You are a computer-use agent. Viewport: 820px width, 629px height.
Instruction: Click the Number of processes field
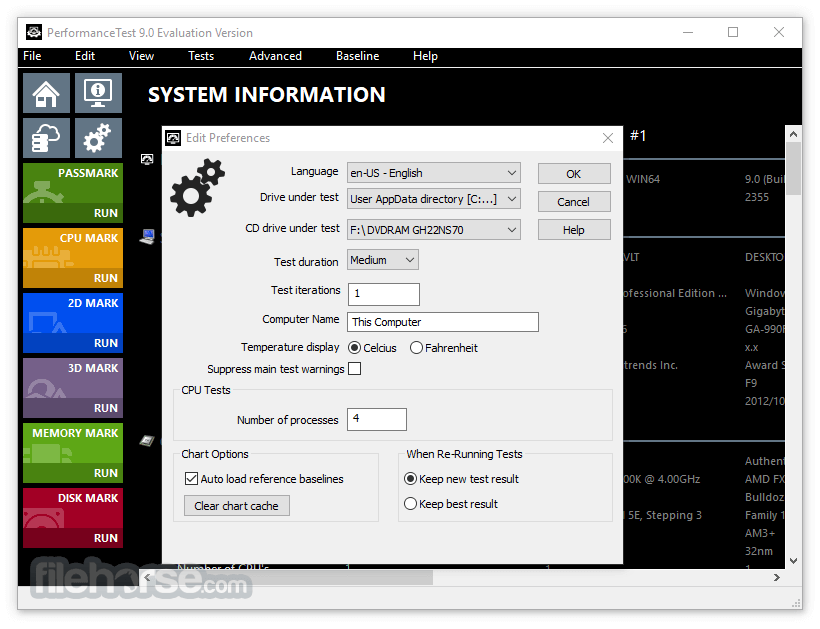coord(377,419)
